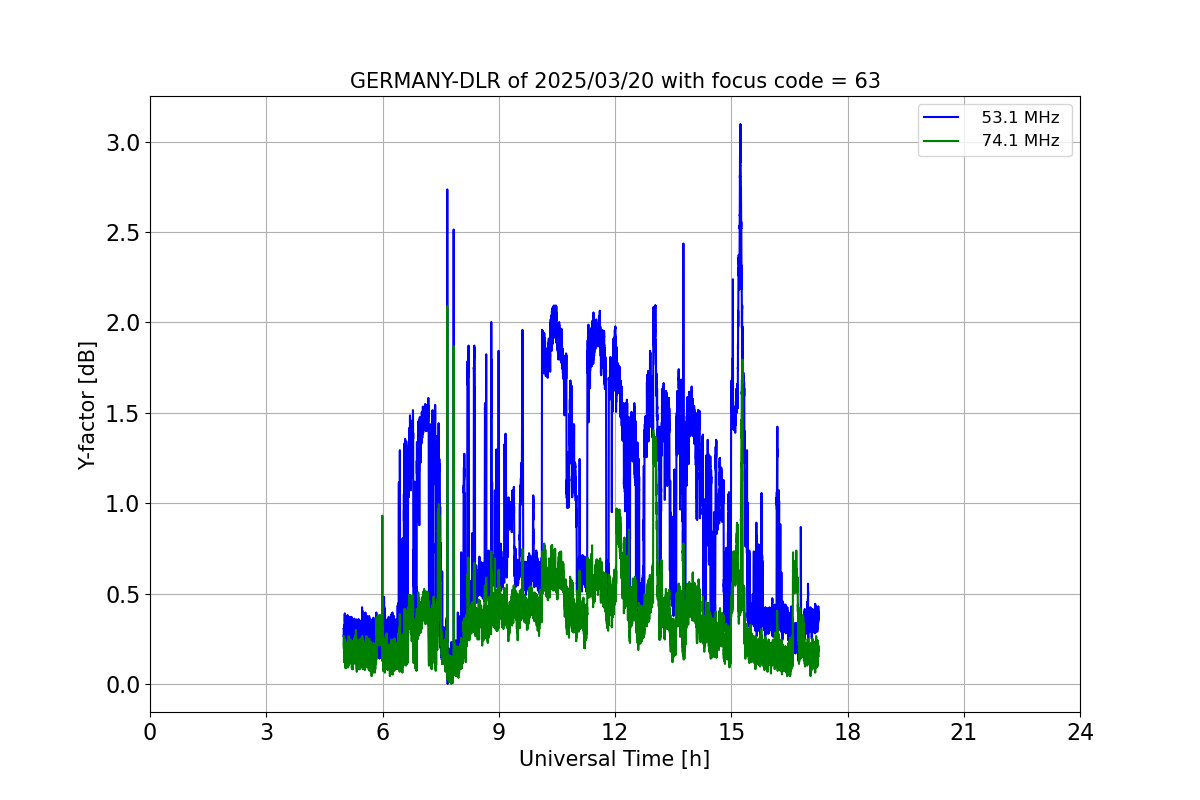
Task: Click the Universal Time [h] axis label
Action: (x=614, y=760)
